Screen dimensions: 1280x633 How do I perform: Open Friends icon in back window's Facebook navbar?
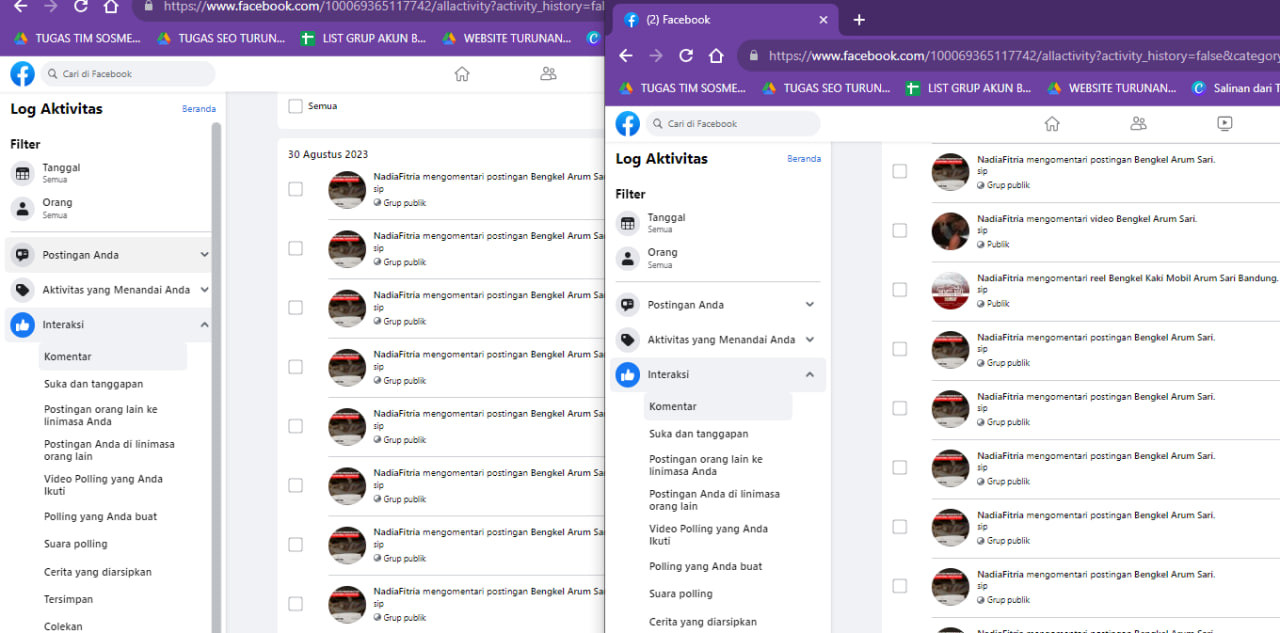pyautogui.click(x=548, y=74)
